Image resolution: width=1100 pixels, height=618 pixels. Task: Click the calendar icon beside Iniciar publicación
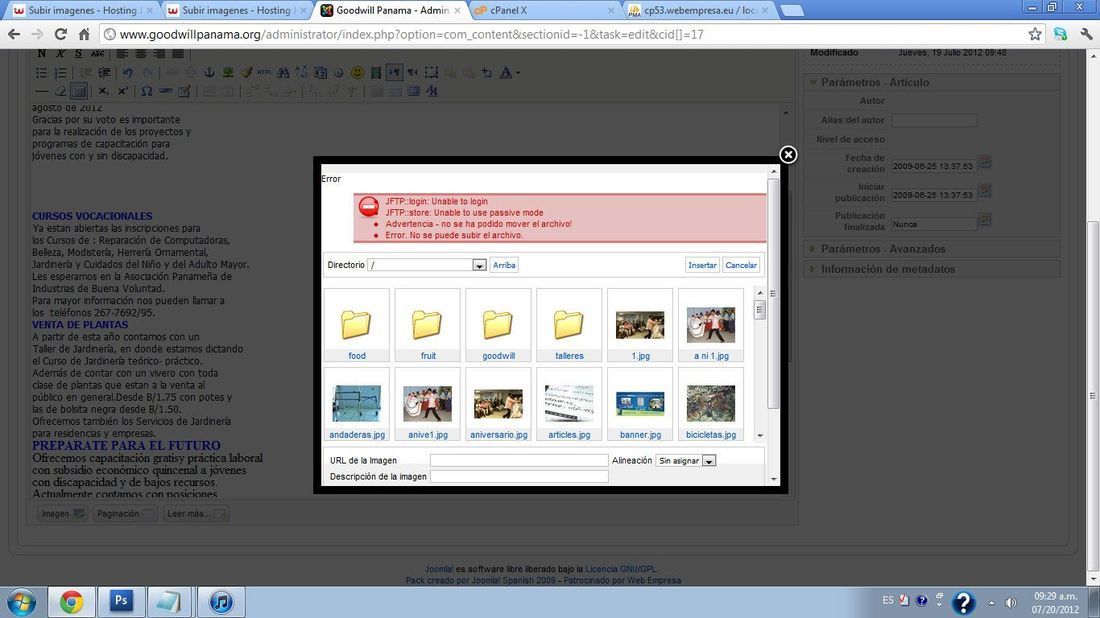point(985,191)
